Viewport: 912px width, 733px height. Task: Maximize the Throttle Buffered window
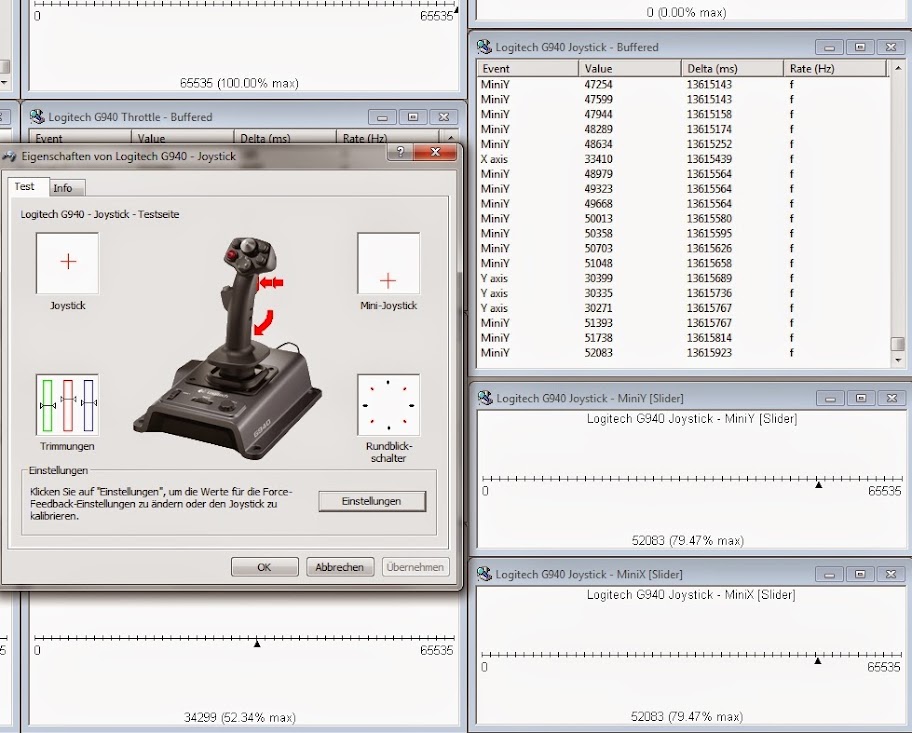pyautogui.click(x=413, y=117)
